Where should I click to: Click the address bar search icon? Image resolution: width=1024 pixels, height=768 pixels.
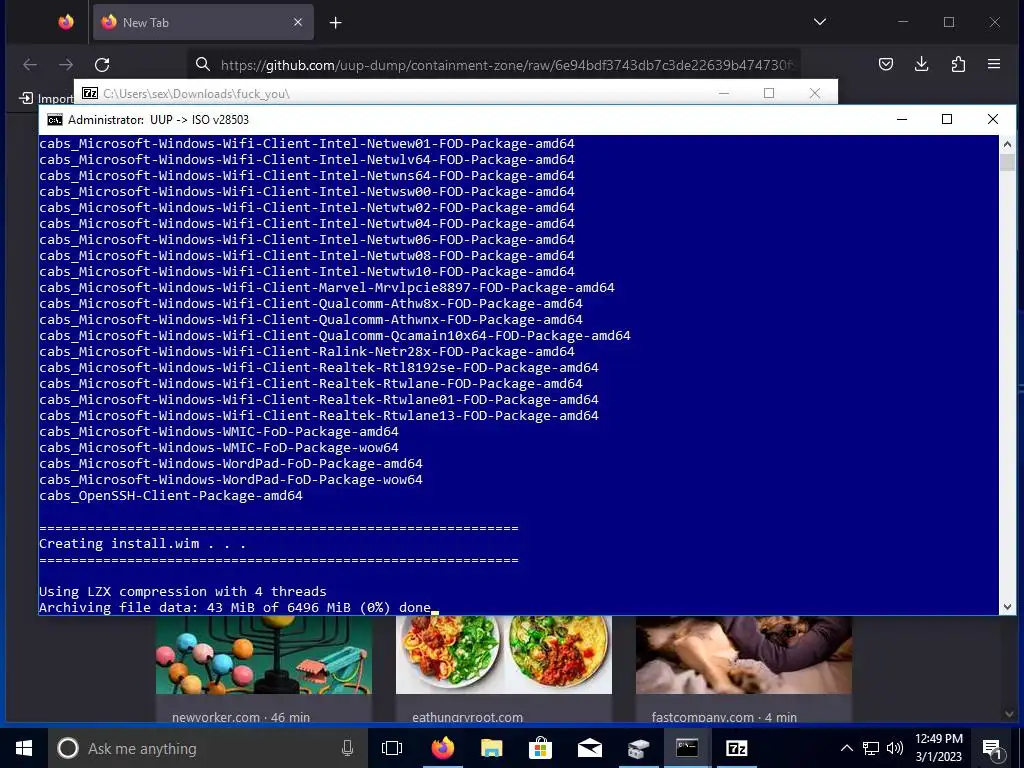[x=203, y=64]
